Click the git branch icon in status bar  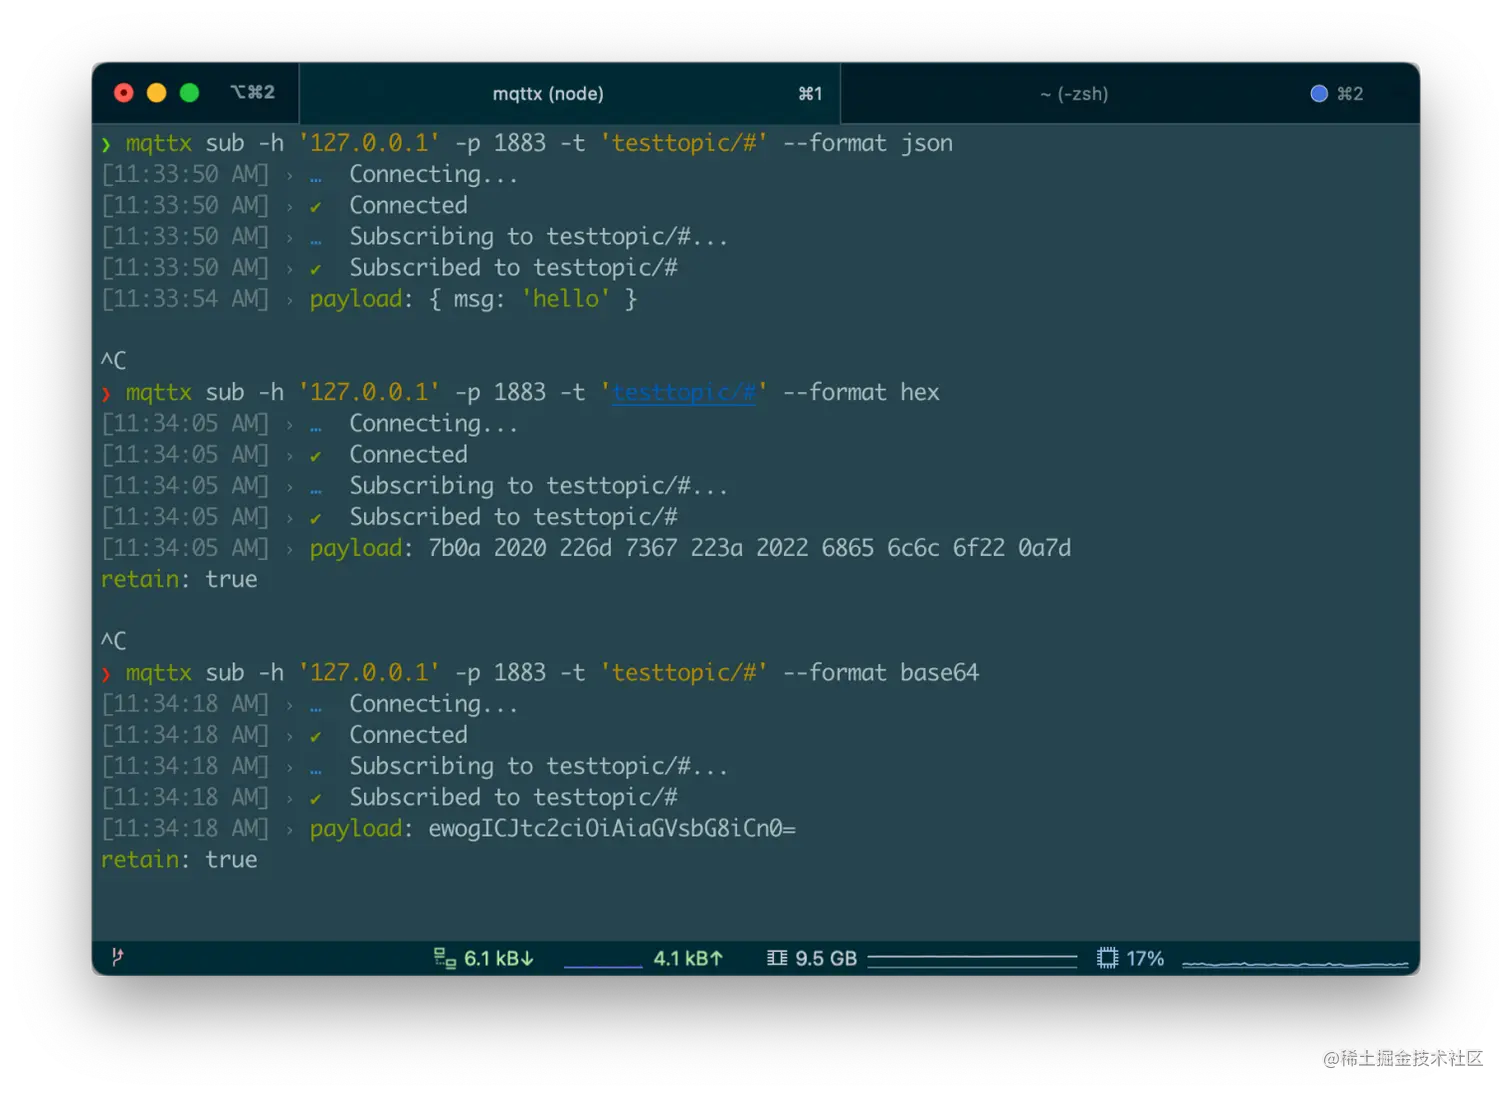tap(117, 957)
